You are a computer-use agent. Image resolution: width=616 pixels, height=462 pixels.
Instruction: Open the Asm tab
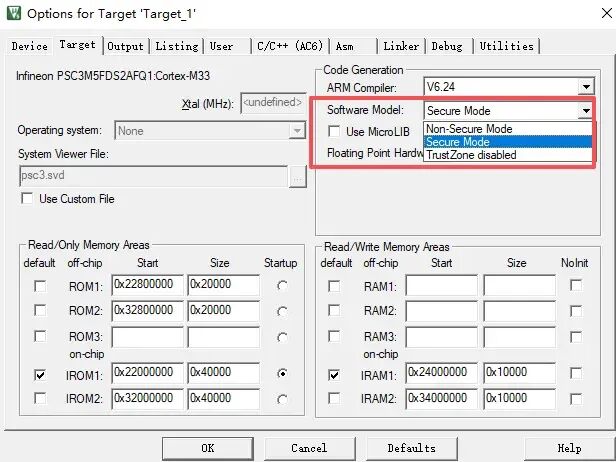345,46
